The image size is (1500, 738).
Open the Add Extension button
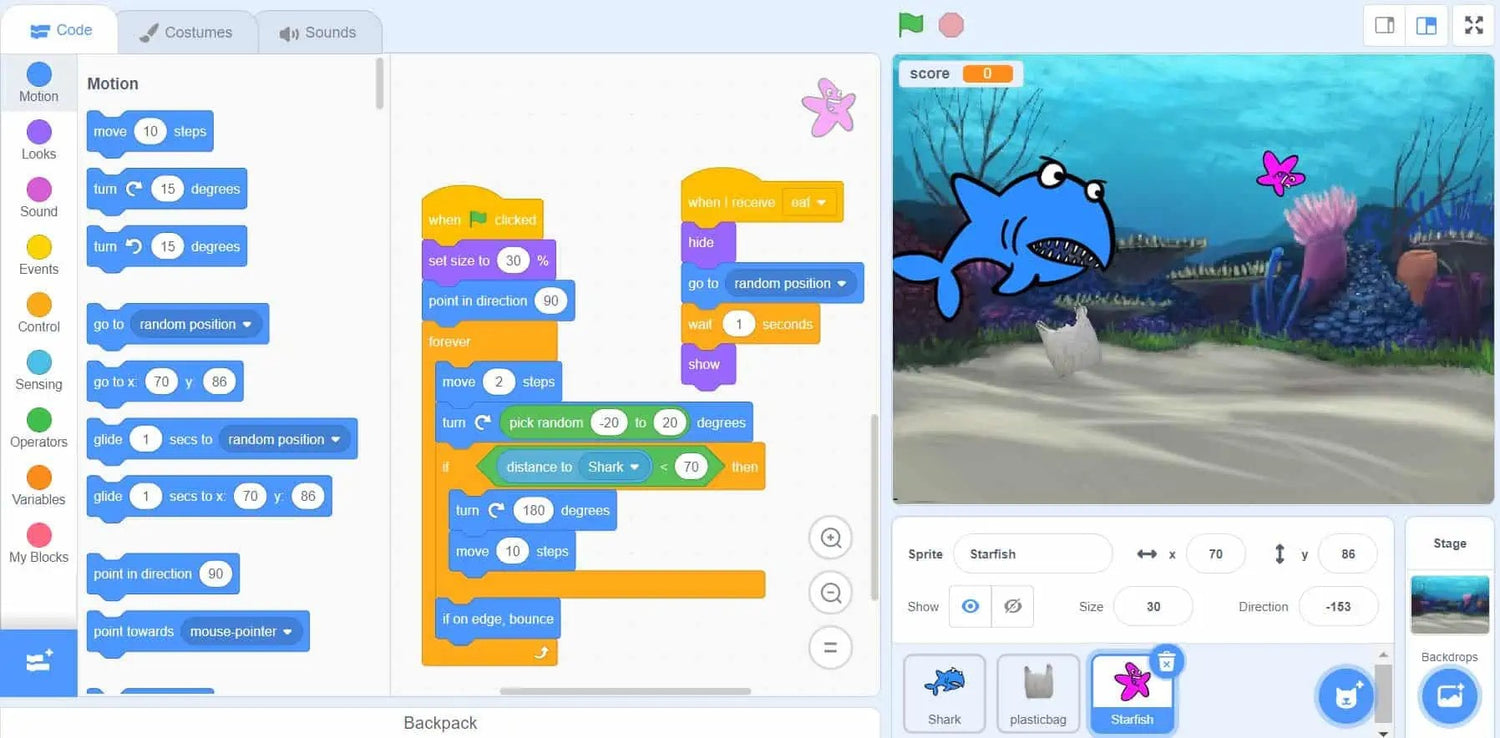38,662
